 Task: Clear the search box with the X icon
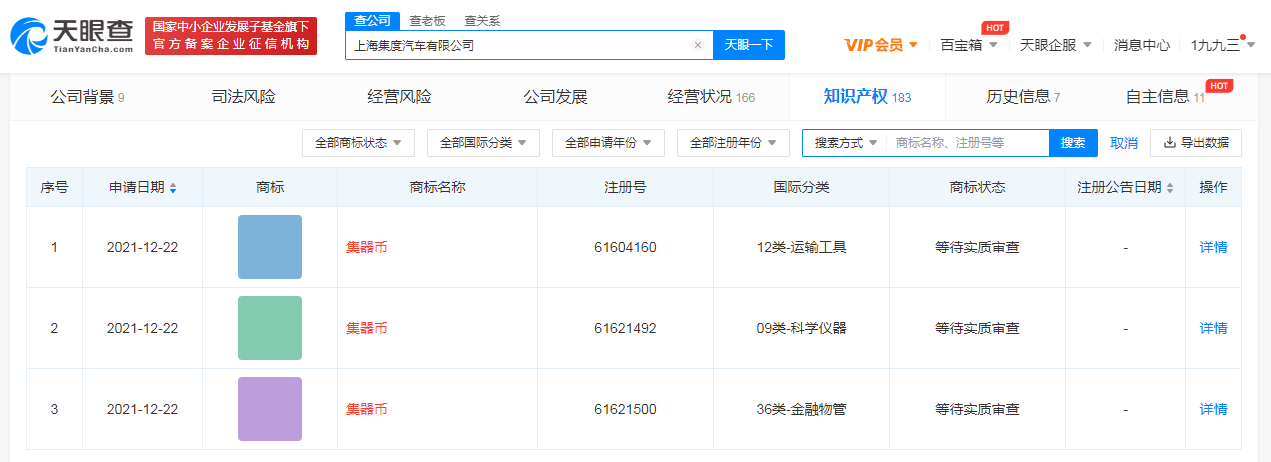point(698,45)
